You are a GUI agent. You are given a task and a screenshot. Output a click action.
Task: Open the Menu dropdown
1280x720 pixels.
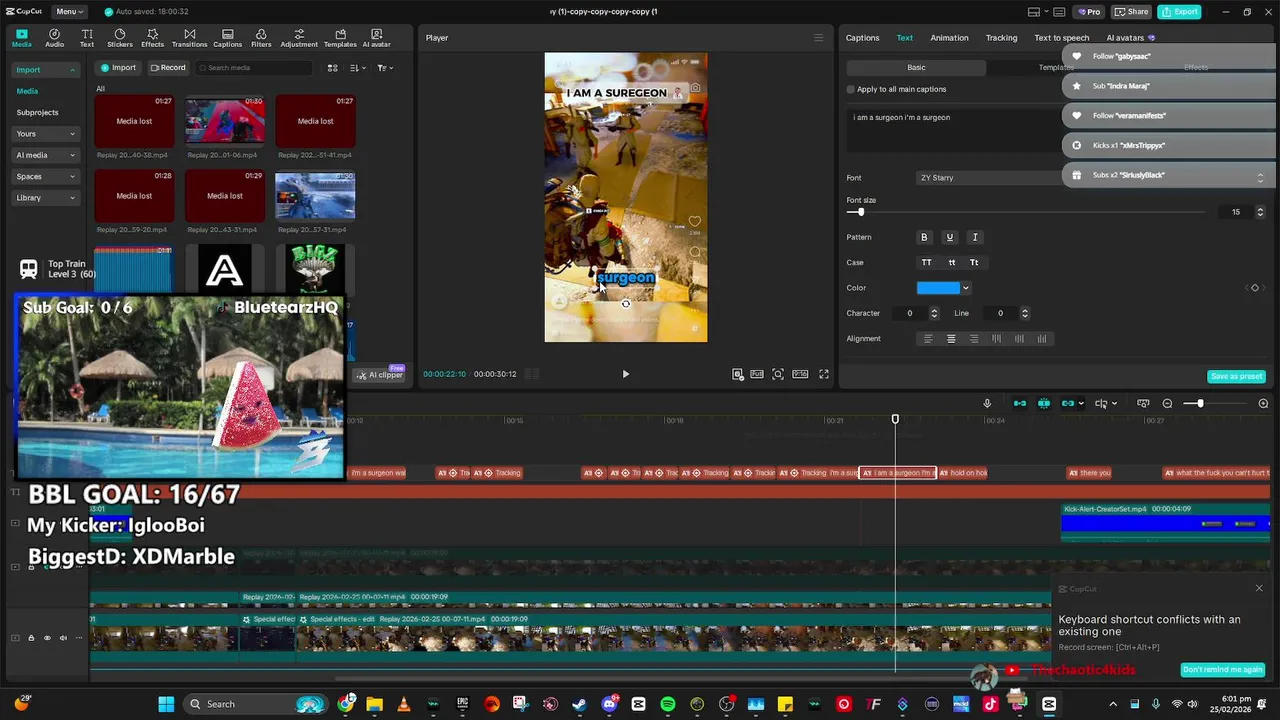click(69, 11)
